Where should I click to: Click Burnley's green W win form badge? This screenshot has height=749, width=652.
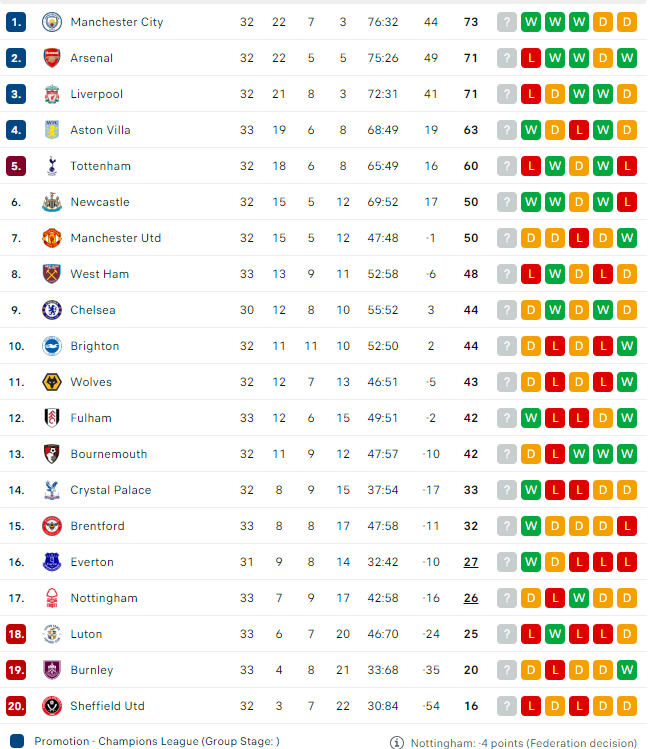point(627,670)
